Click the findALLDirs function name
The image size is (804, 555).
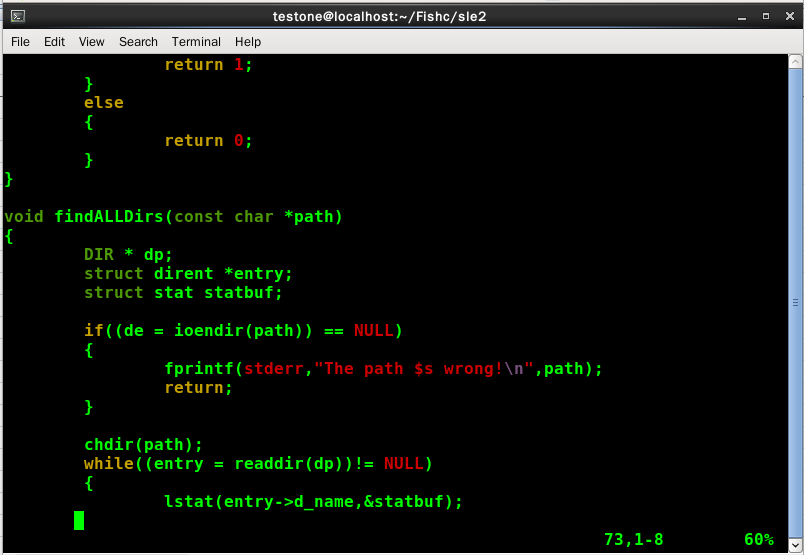click(109, 217)
